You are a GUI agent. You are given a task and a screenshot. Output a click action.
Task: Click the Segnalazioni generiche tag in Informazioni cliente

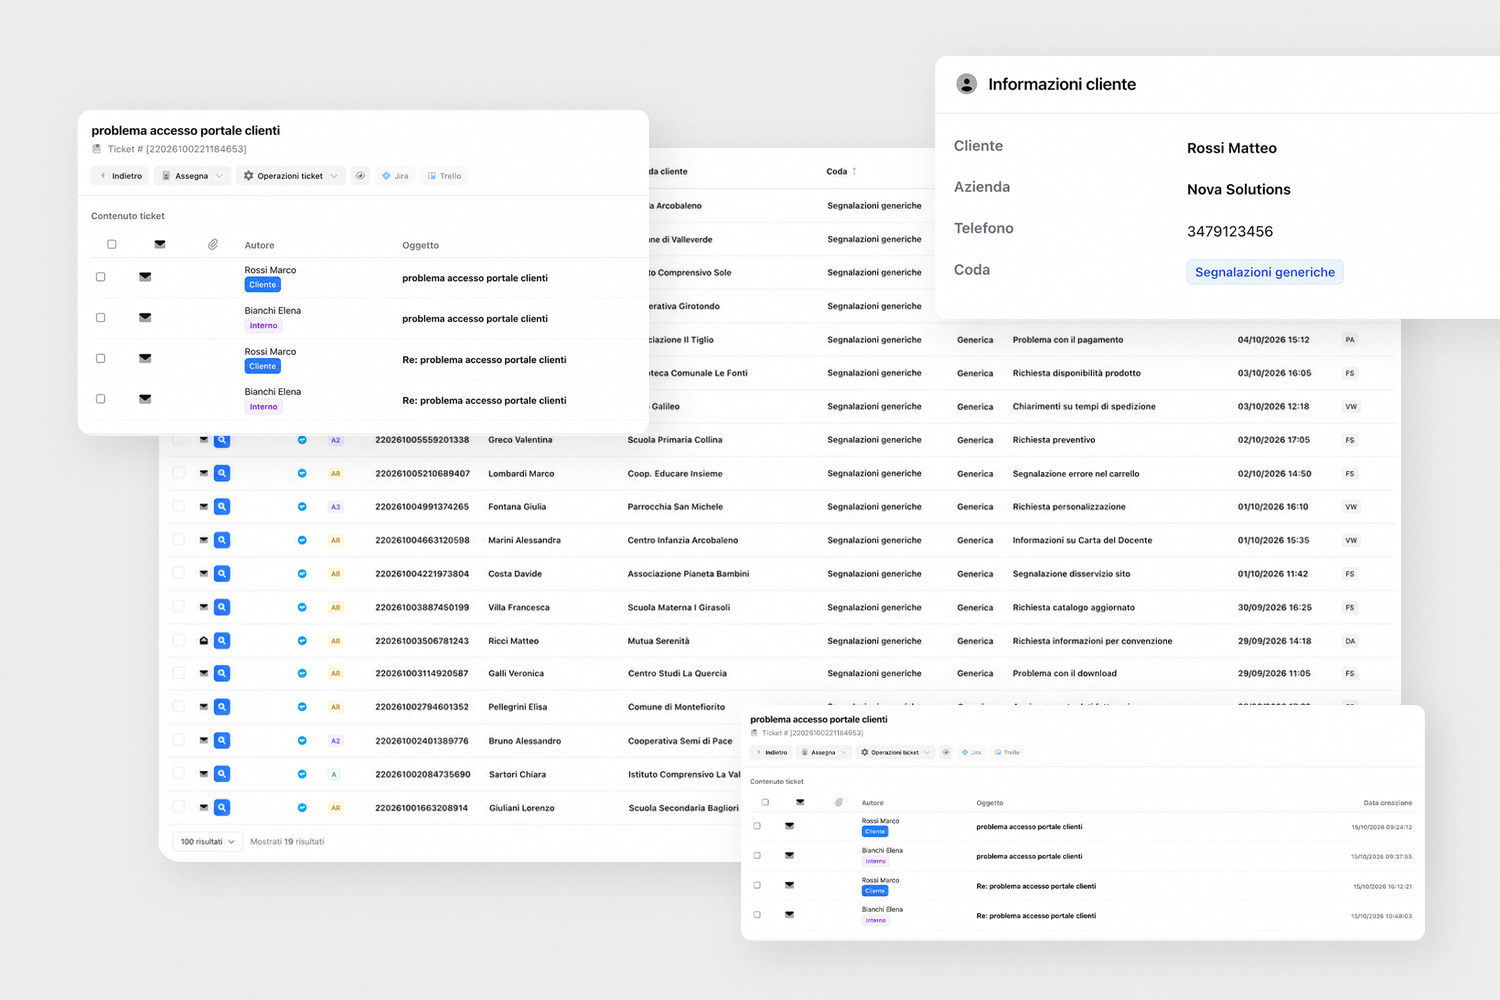pos(1265,272)
